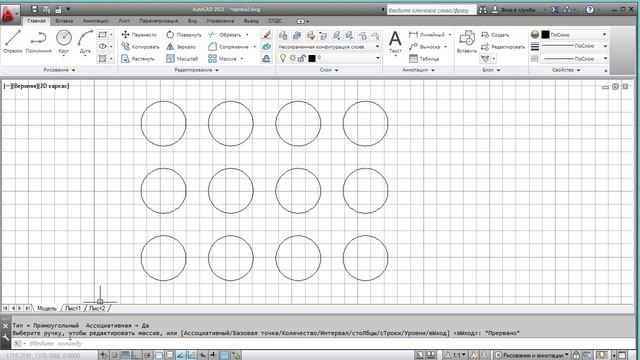
Task: Select the Полилиния tool
Action: coord(38,41)
